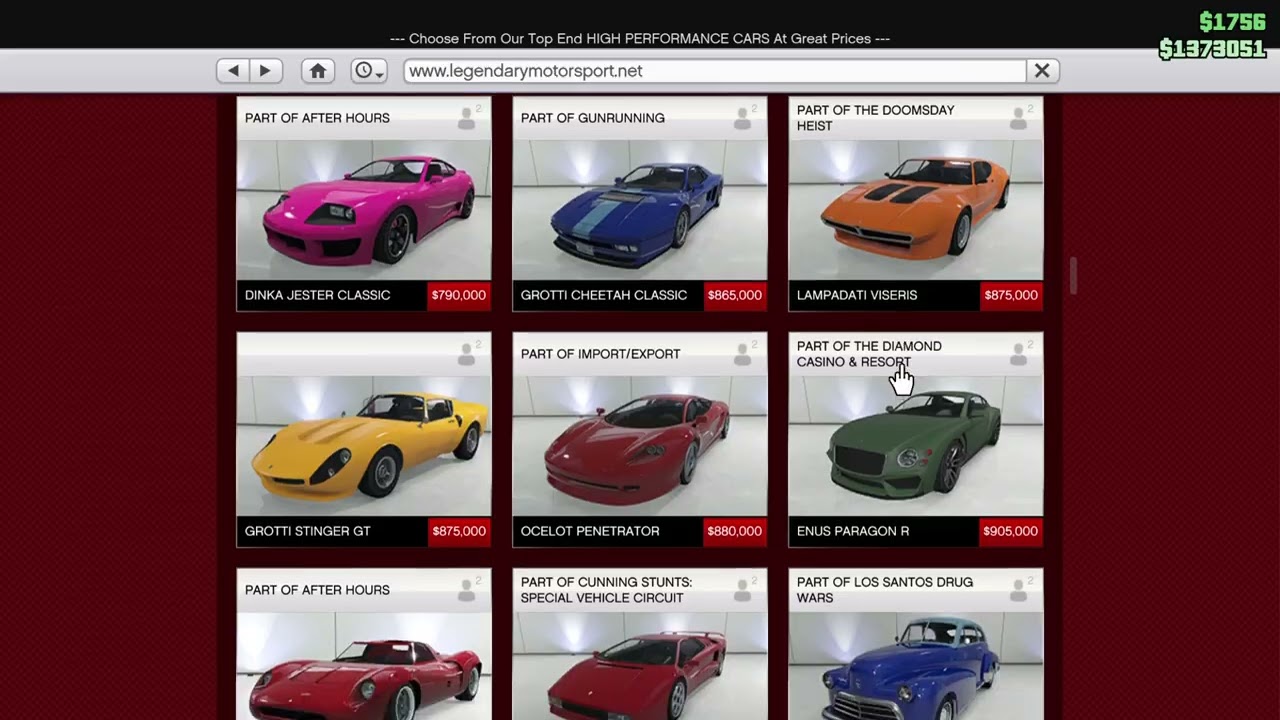Click the ENUS PARAGON R name label

(x=853, y=531)
